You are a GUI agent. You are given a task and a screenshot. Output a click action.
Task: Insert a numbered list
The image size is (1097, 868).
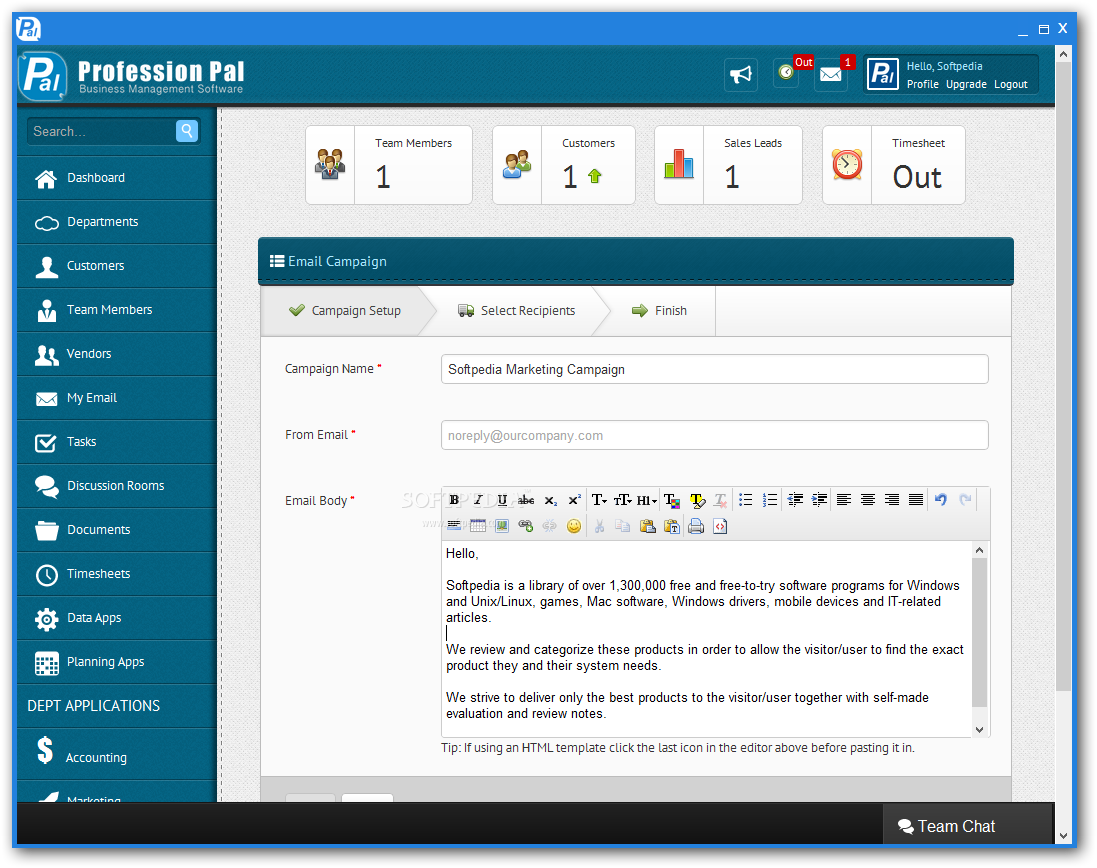[770, 500]
